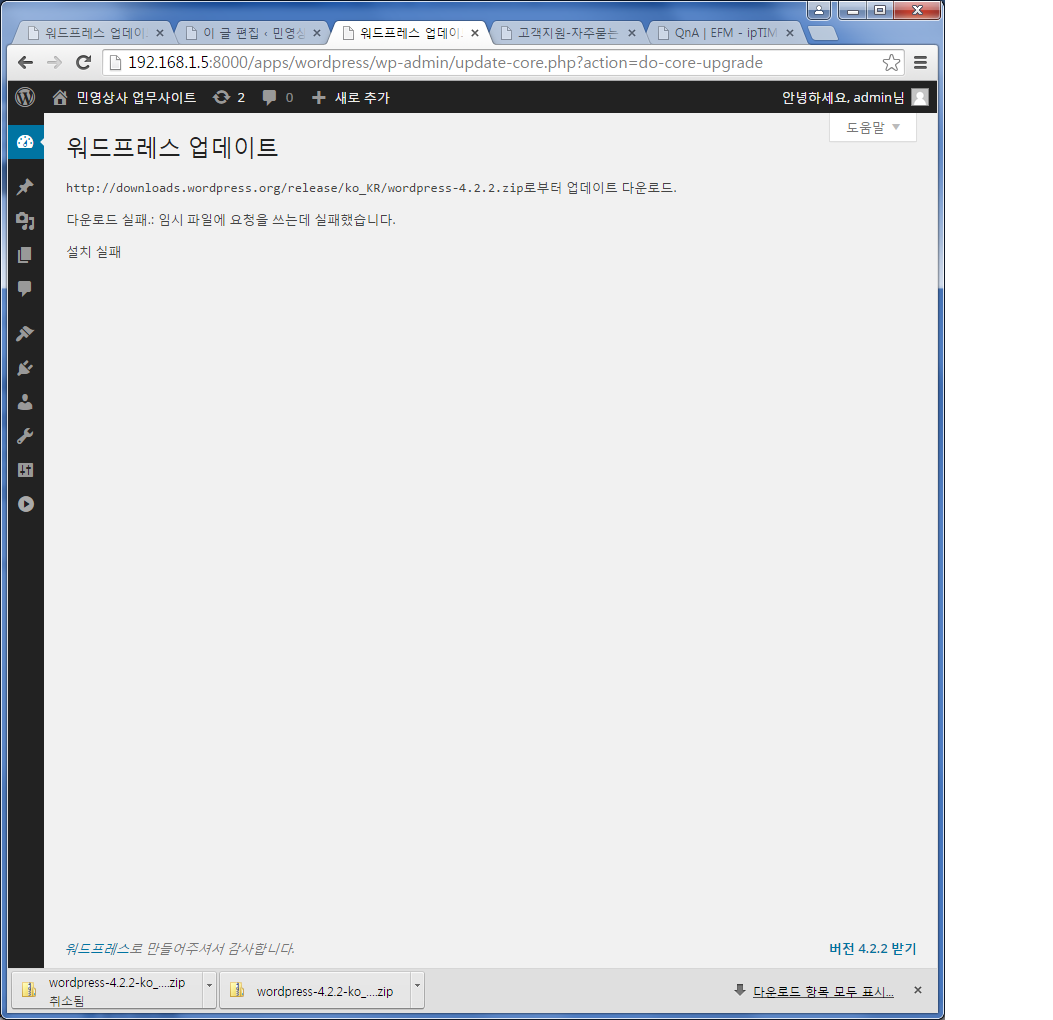Open the Media library sidebar icon
This screenshot has width=1053, height=1020.
pyautogui.click(x=25, y=221)
